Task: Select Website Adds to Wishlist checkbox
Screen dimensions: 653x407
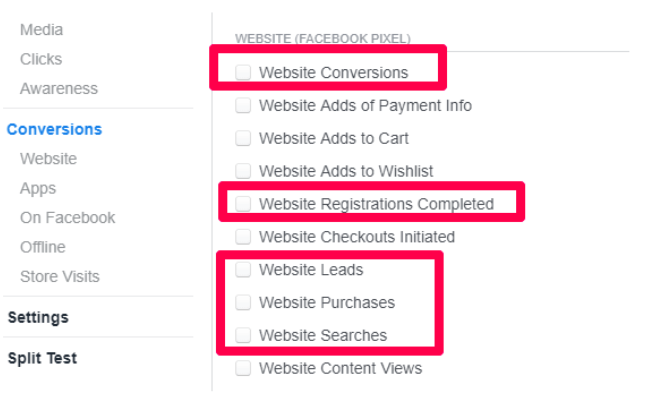Action: [x=243, y=171]
